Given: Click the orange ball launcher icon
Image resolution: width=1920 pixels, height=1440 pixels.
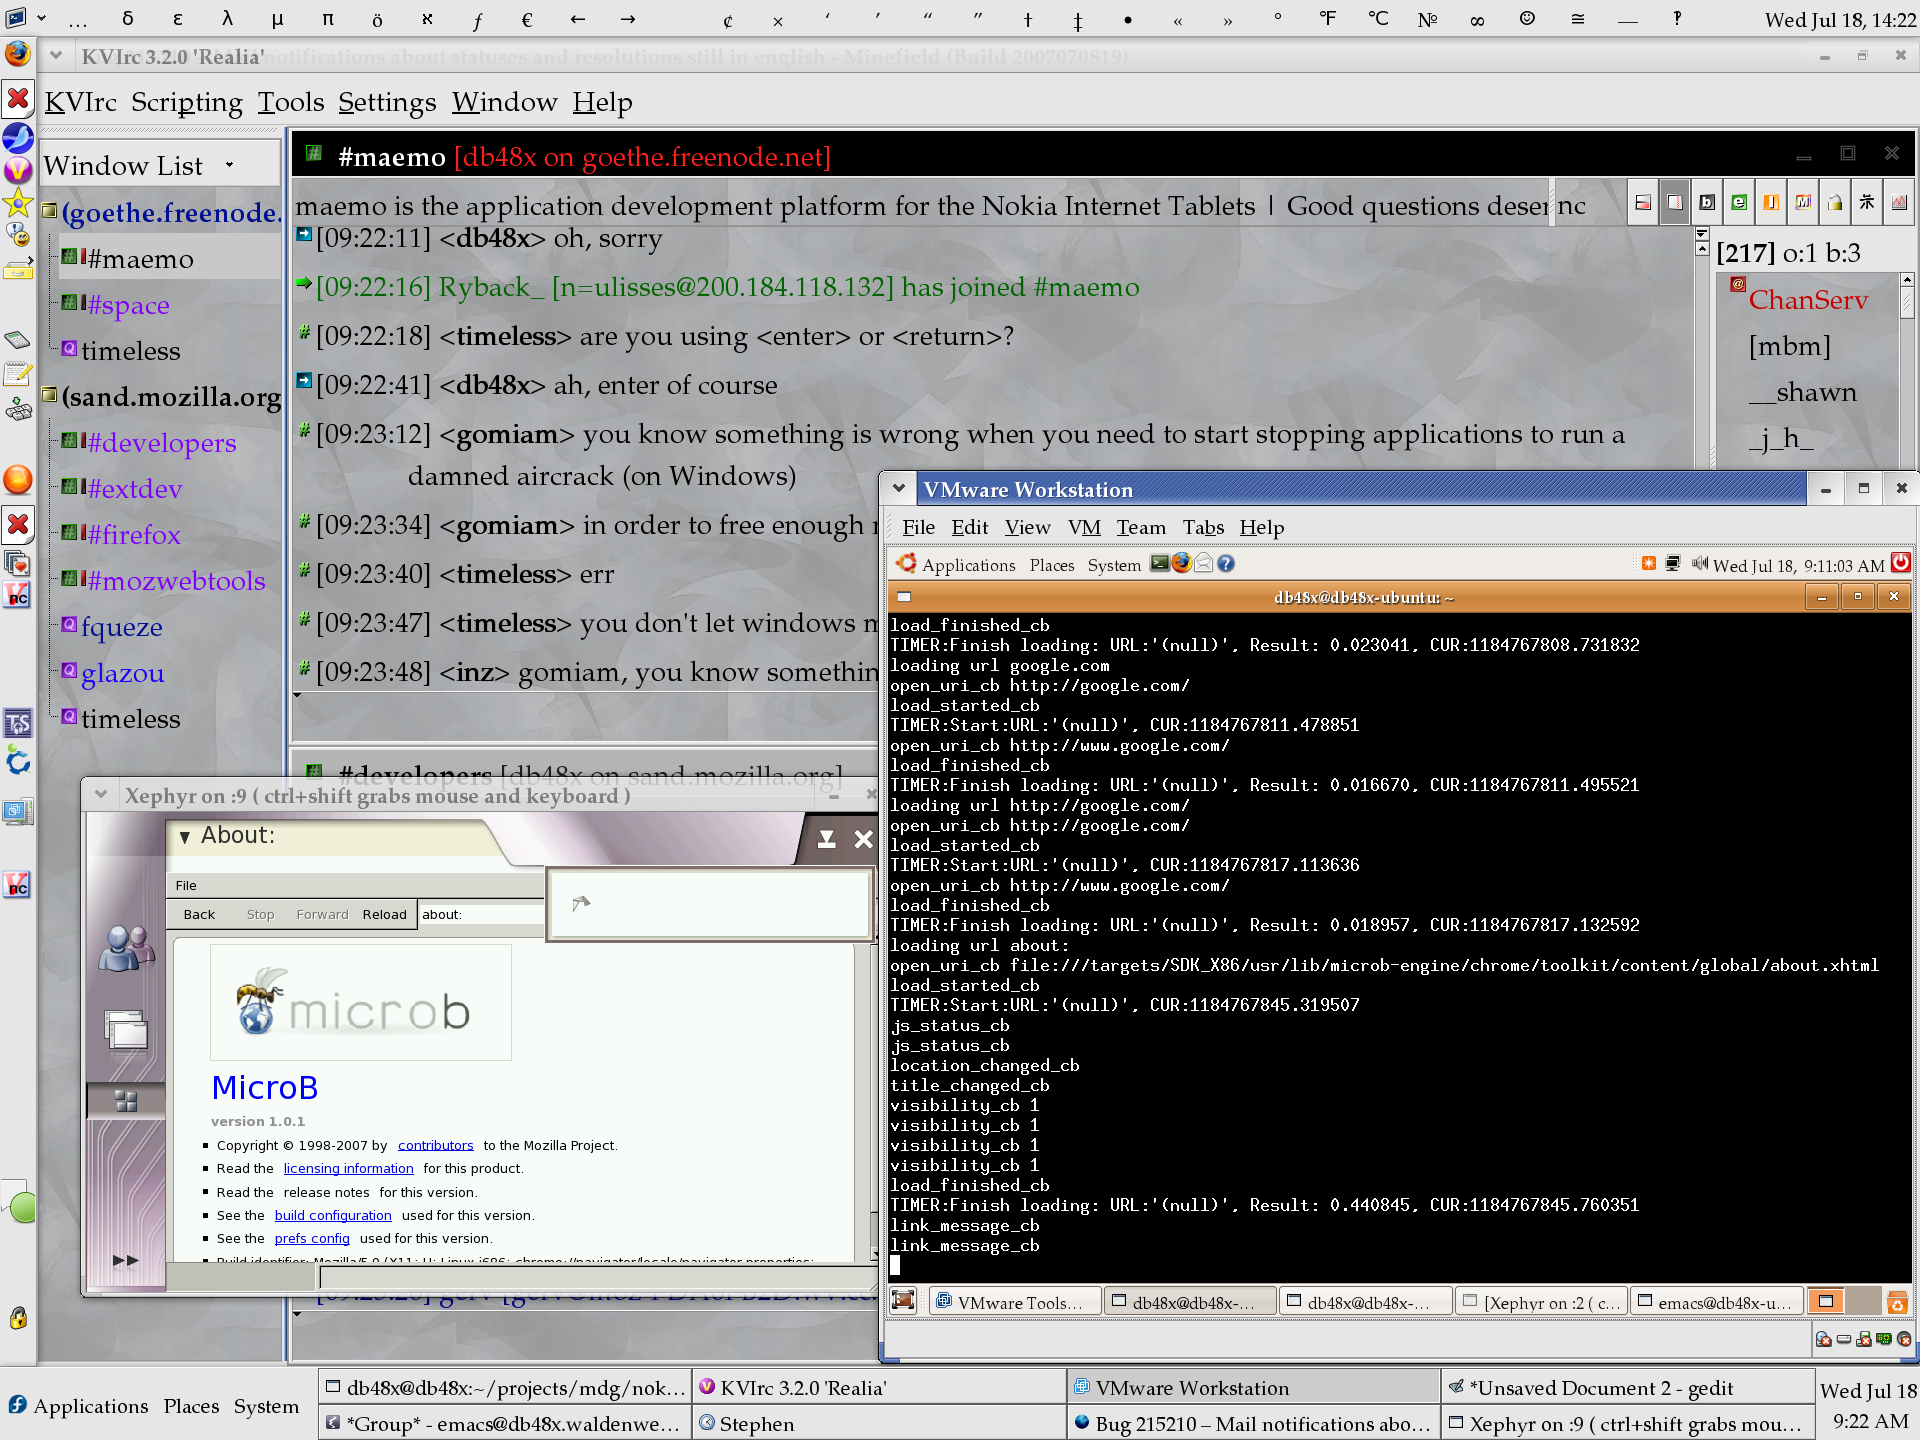Looking at the screenshot, I should 17,480.
